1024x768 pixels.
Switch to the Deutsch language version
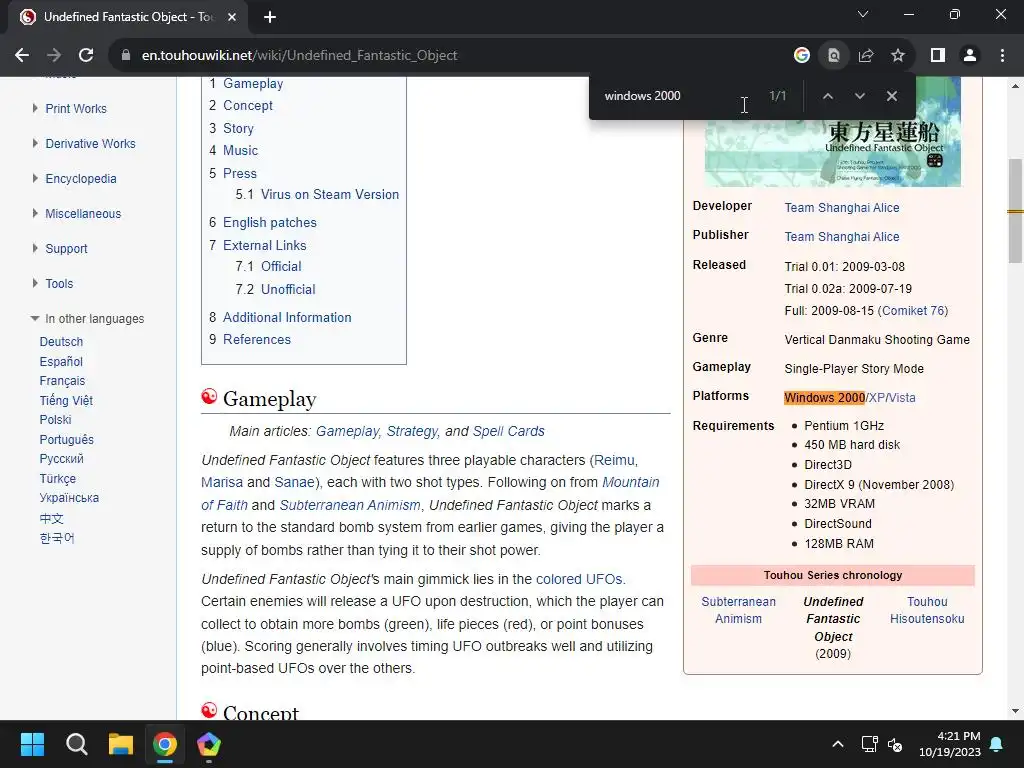(x=61, y=342)
